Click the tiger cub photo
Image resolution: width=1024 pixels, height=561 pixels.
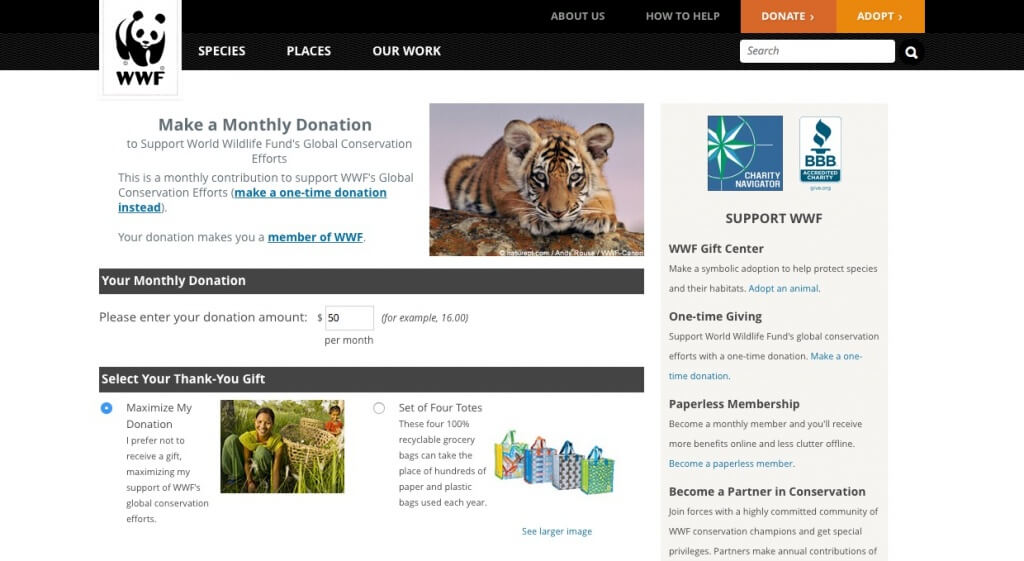[x=536, y=180]
